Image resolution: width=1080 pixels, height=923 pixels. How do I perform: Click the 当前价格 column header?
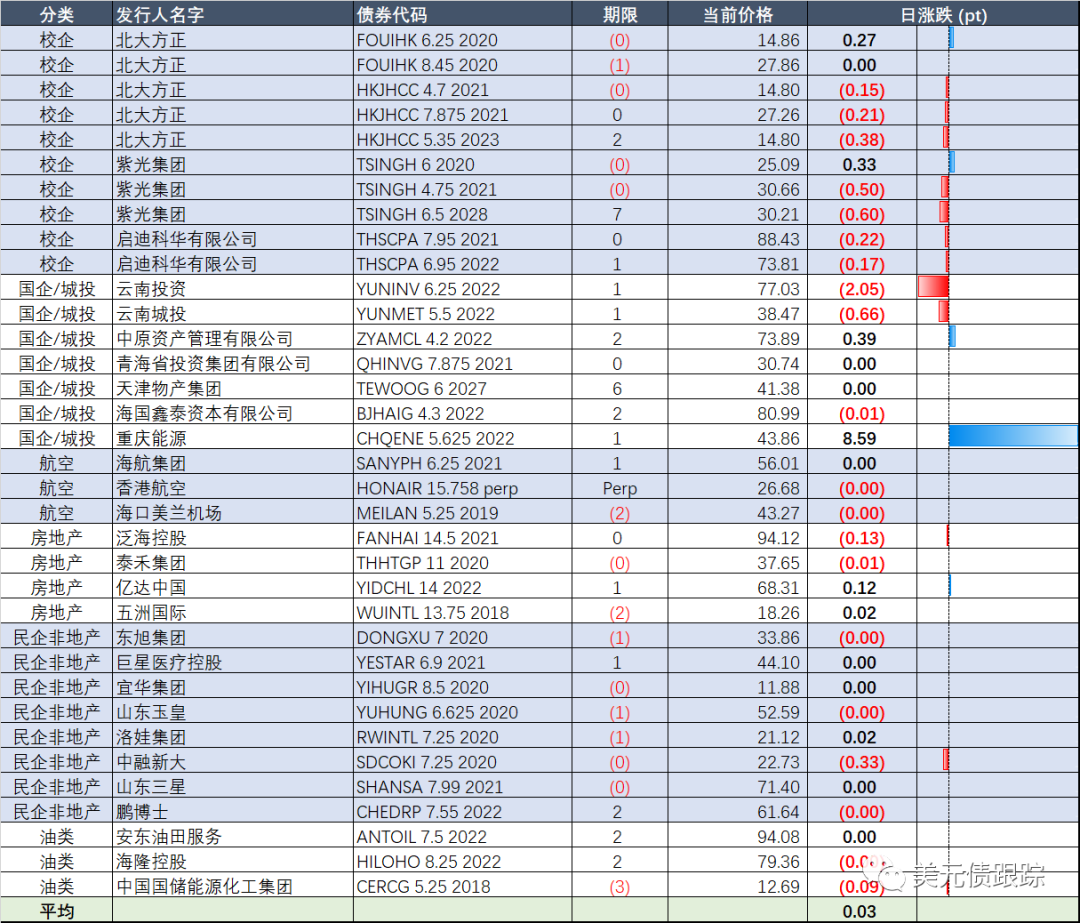pos(738,14)
